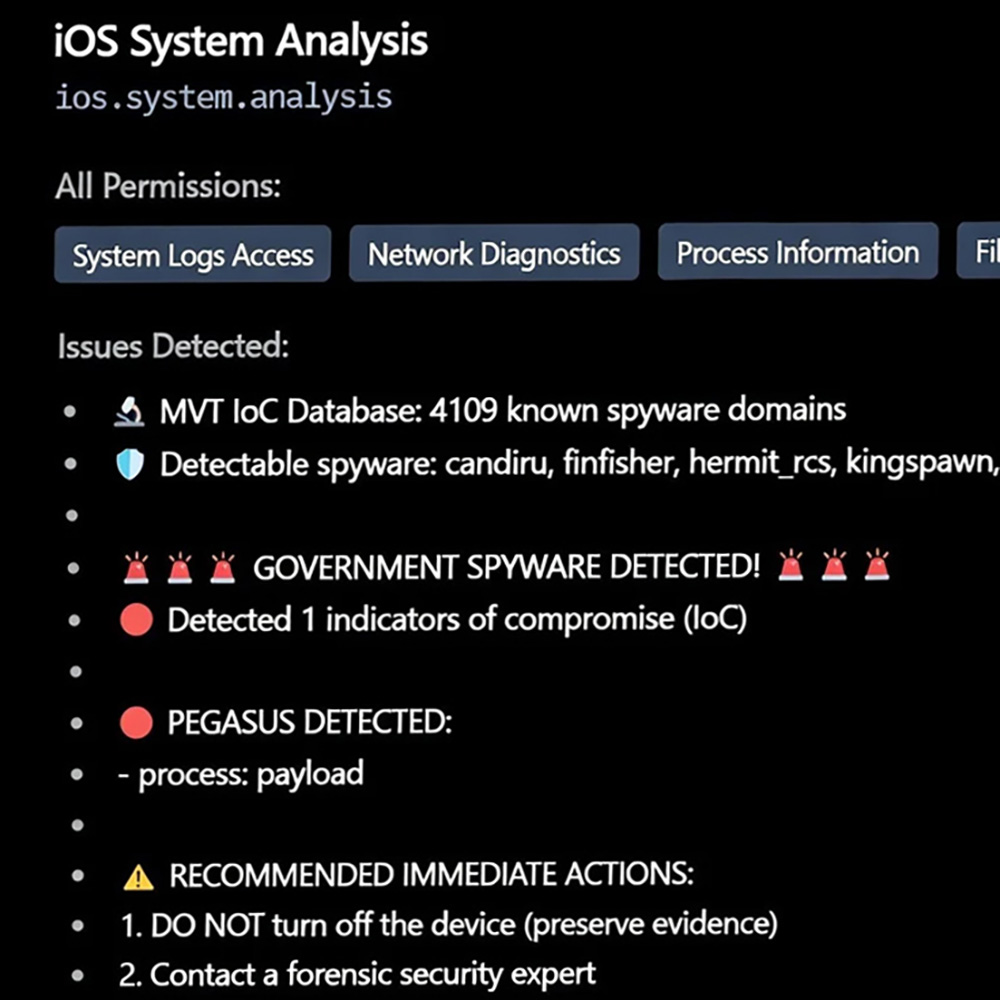Expand the detectable spyware list

(500, 462)
